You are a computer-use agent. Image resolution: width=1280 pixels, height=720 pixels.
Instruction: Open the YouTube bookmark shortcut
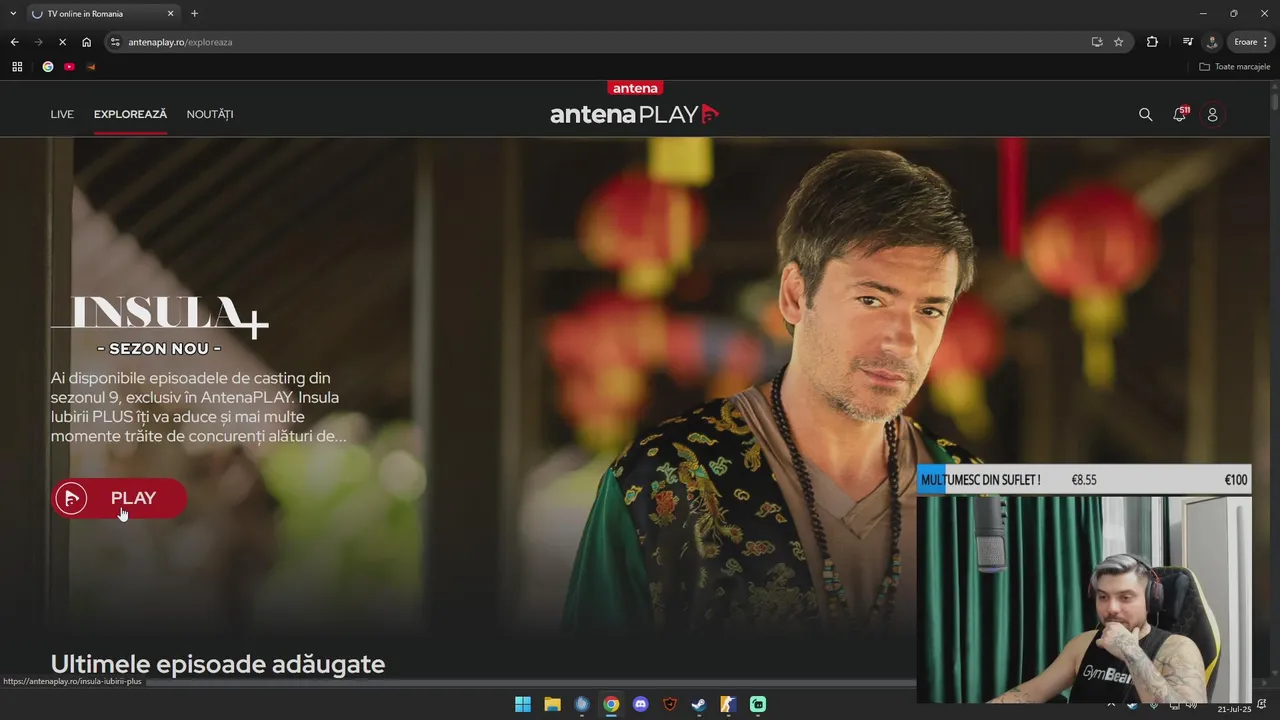69,67
